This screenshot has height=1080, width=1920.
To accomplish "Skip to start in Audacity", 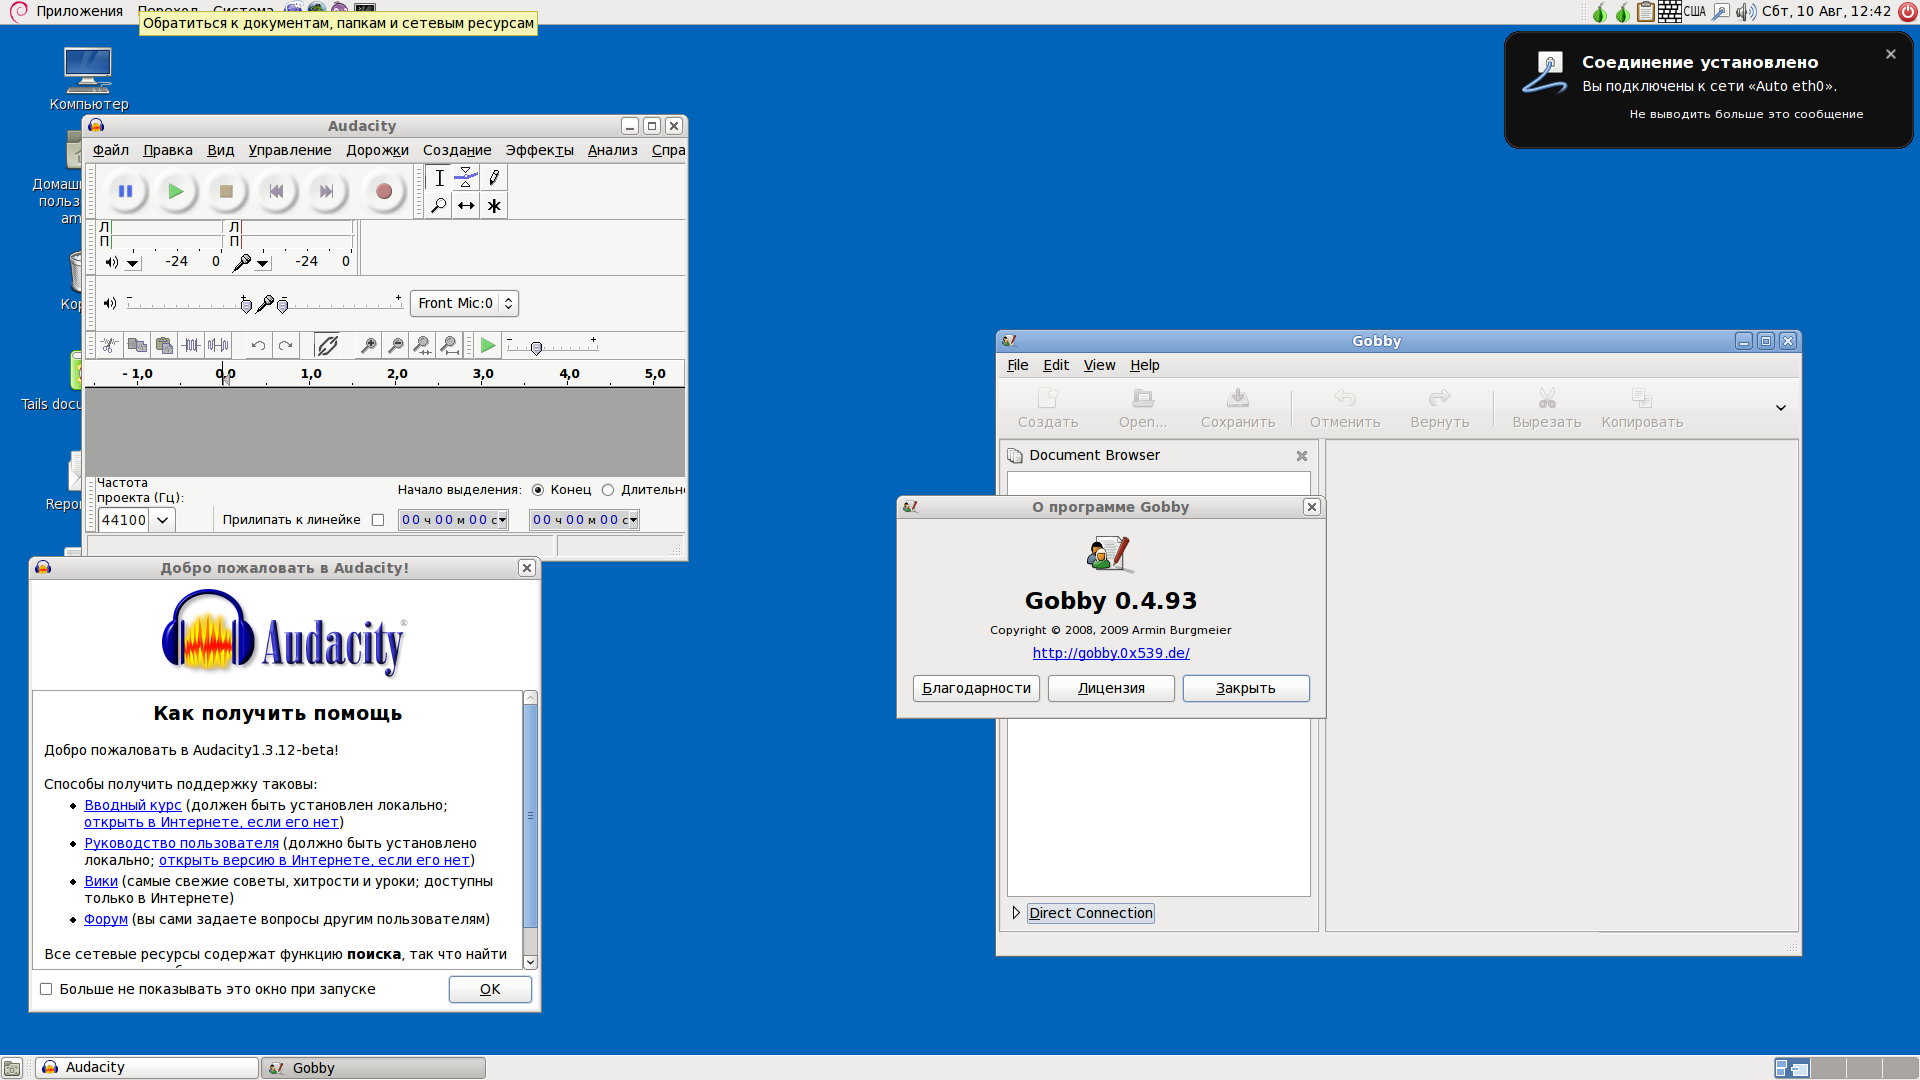I will pos(277,191).
